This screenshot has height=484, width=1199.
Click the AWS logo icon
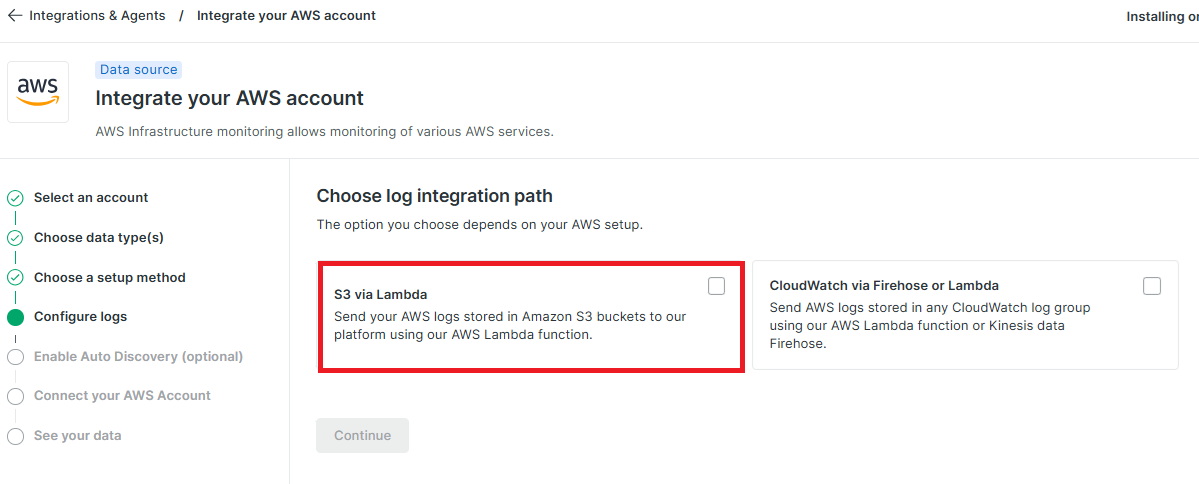[x=38, y=92]
